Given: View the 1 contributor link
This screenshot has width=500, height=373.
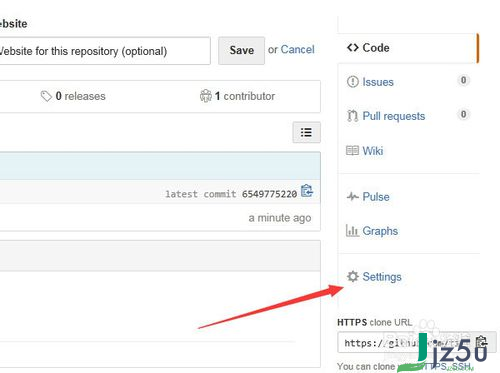Looking at the screenshot, I should click(245, 96).
